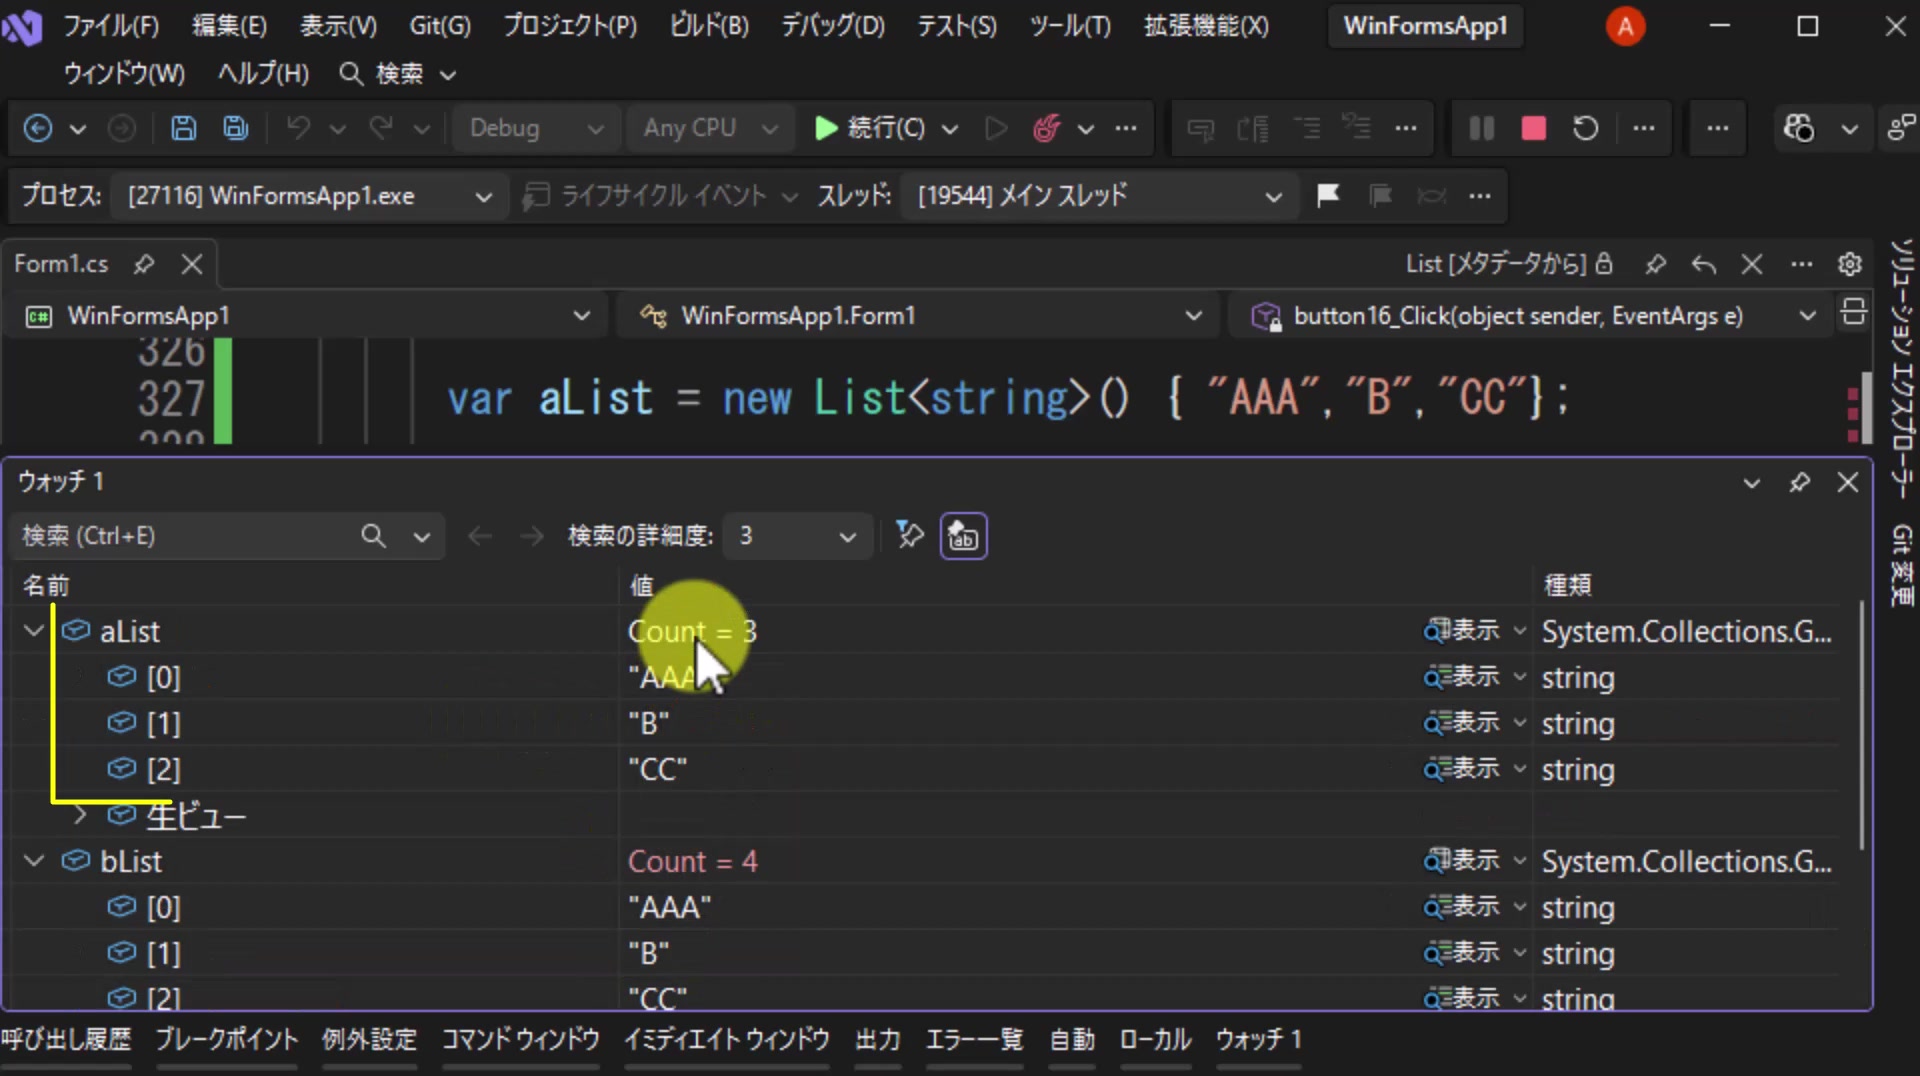The width and height of the screenshot is (1920, 1076).
Task: Open the button16_Click member dropdown
Action: pyautogui.click(x=1530, y=316)
